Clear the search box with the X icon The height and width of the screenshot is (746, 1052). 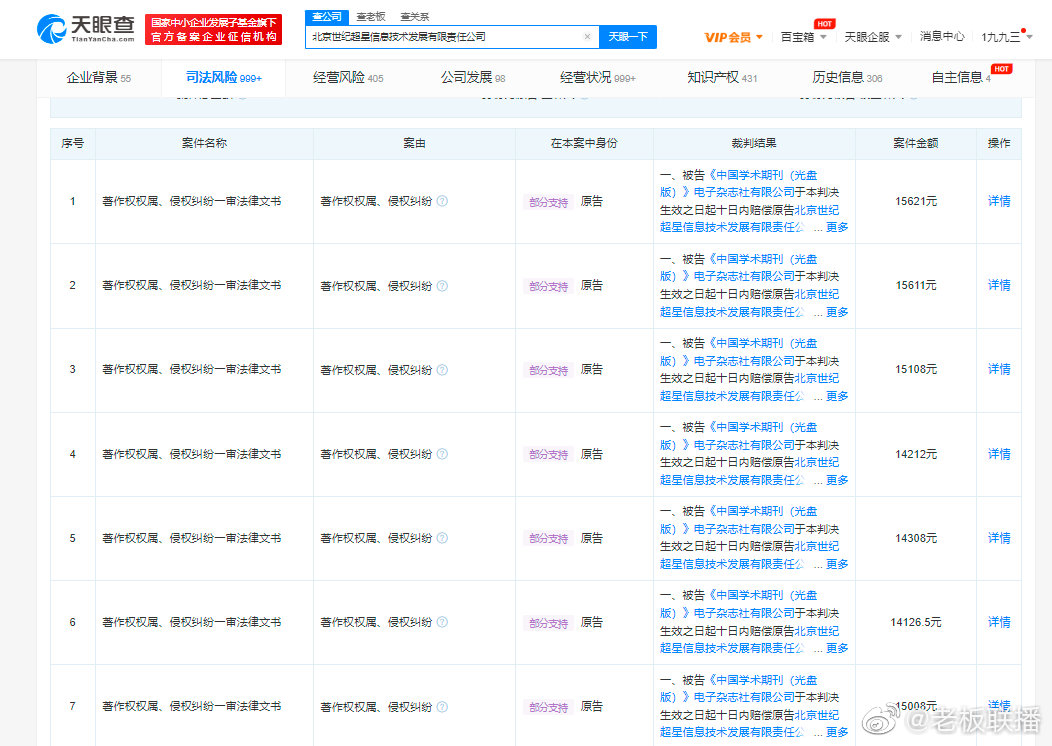[587, 37]
